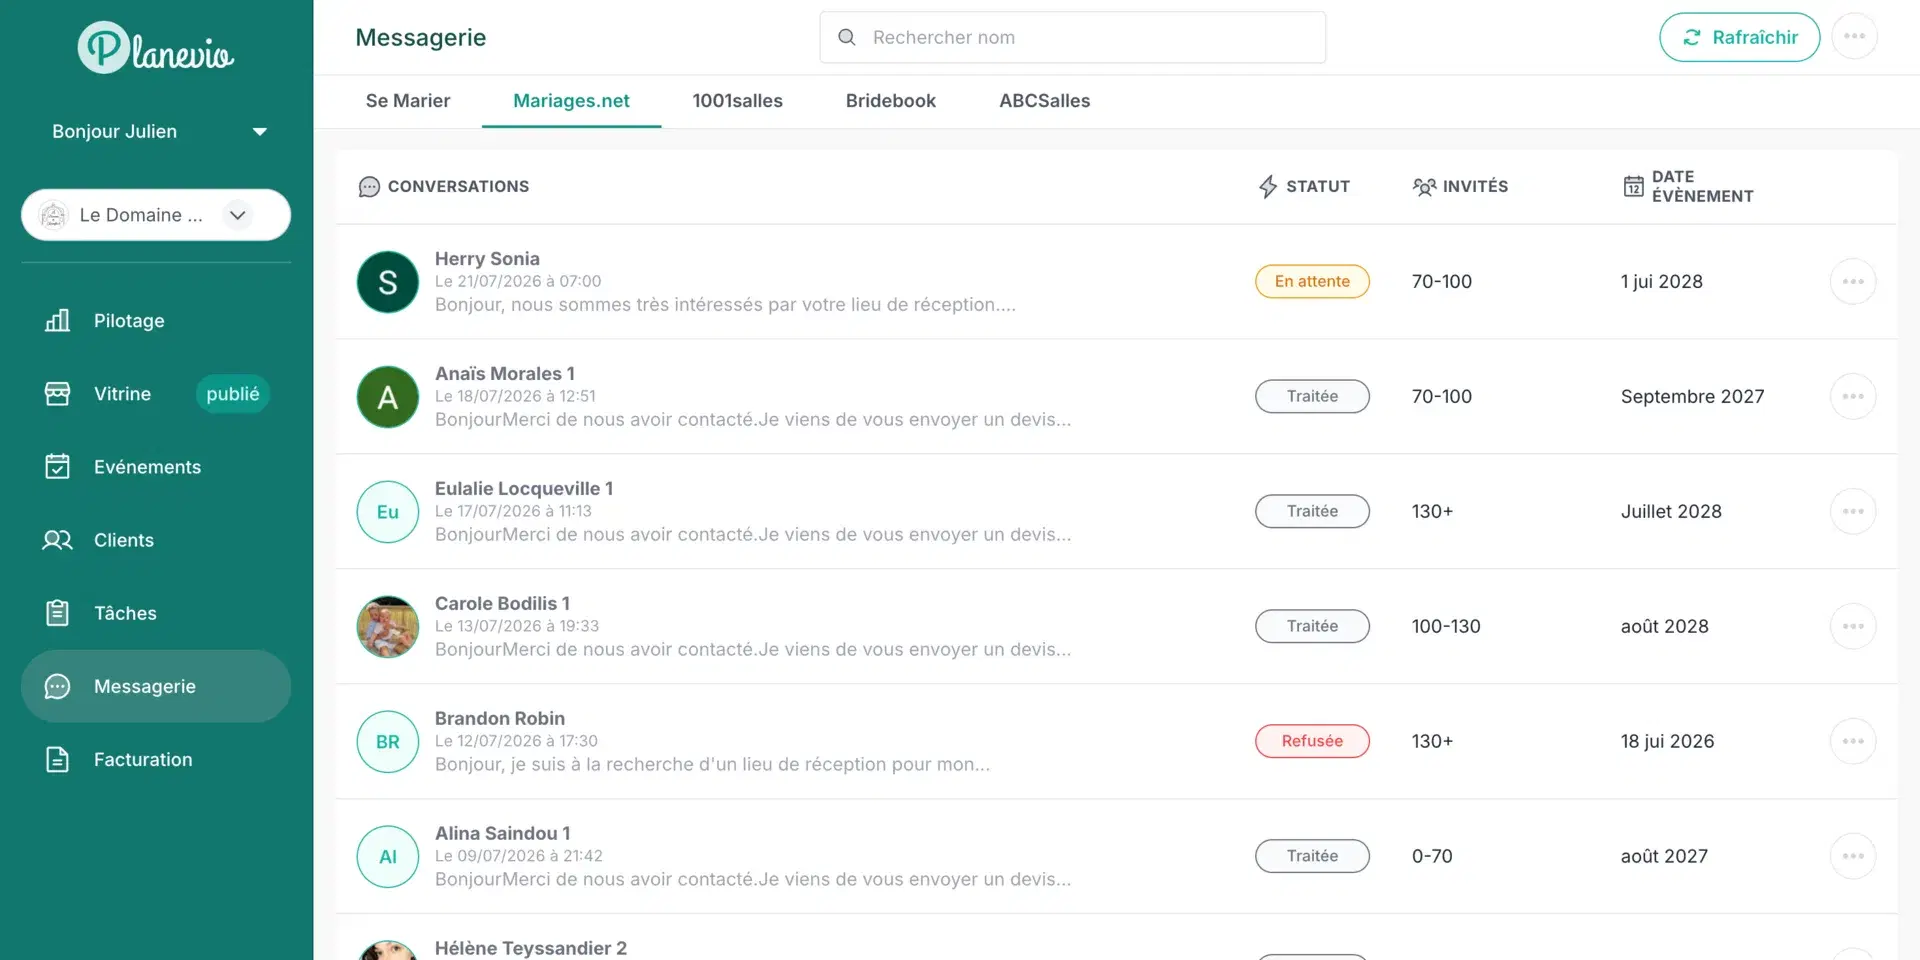Click the Rafraîchir button

(1739, 37)
